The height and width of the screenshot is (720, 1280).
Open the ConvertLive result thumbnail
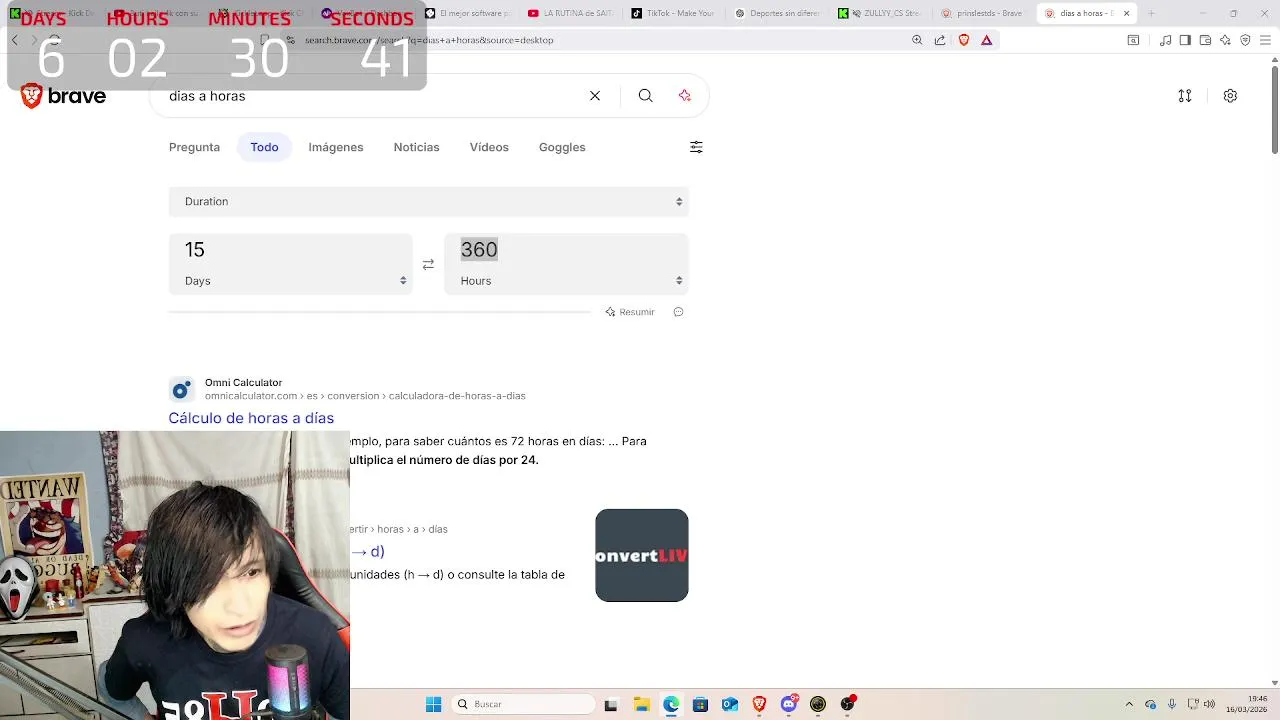[x=642, y=555]
